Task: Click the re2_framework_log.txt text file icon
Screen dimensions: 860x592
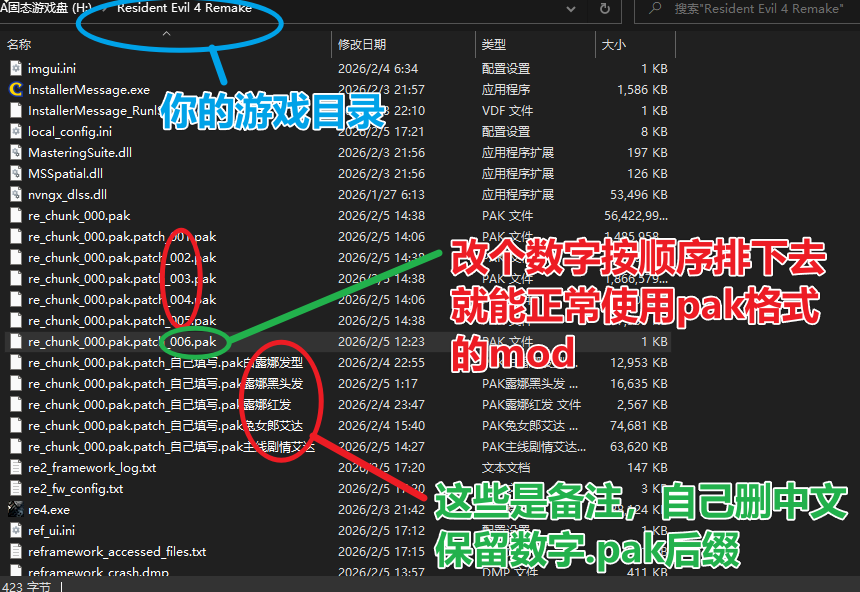Action: coord(15,468)
